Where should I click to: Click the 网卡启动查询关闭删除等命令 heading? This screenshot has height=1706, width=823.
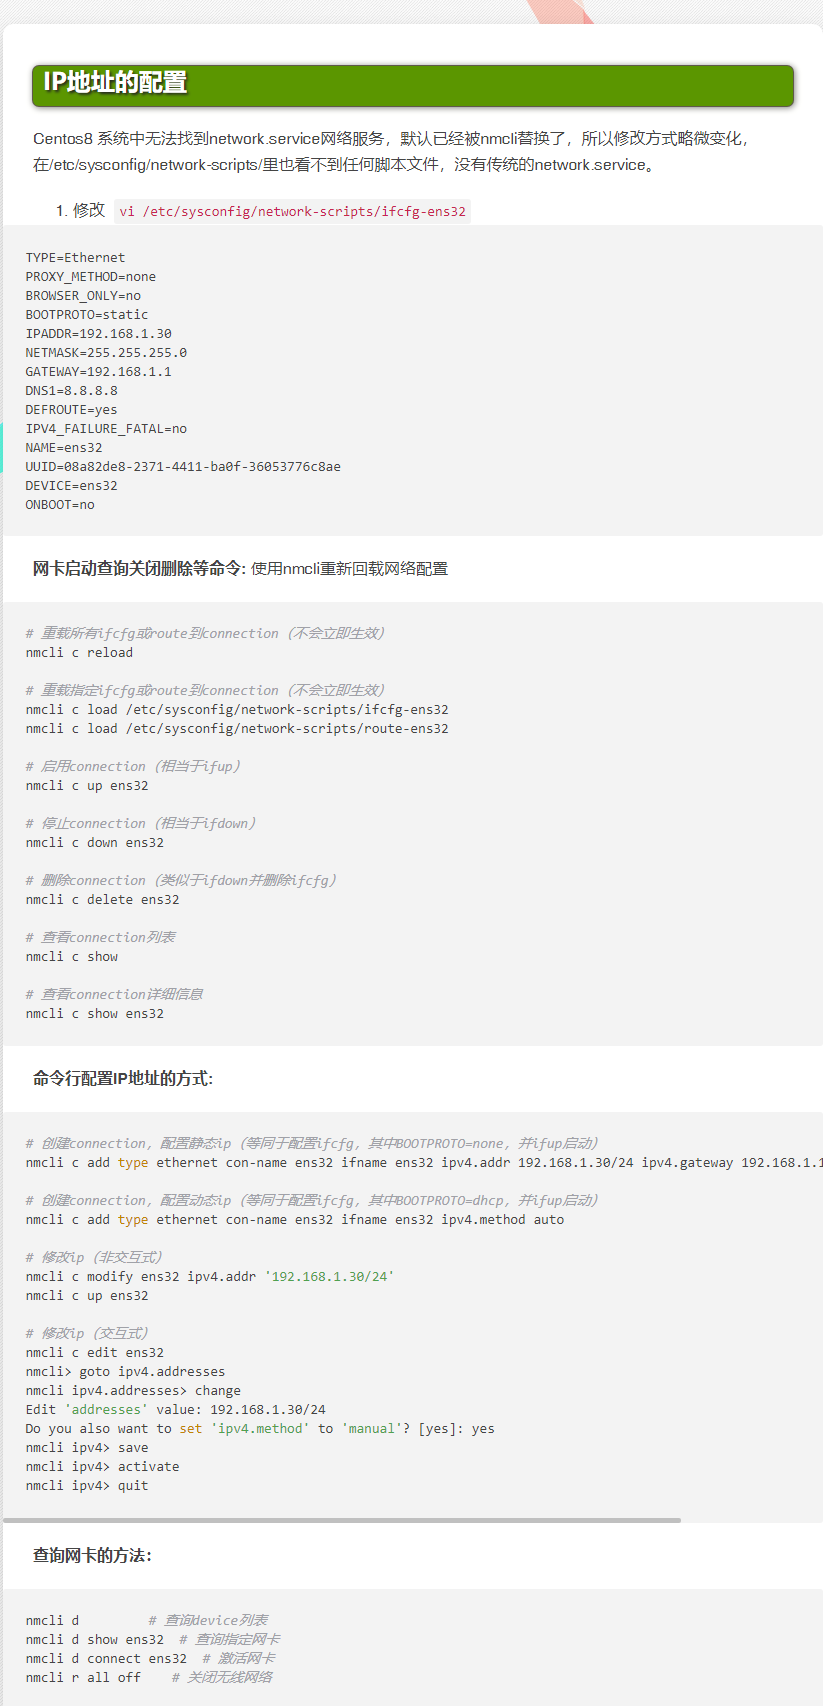point(139,568)
